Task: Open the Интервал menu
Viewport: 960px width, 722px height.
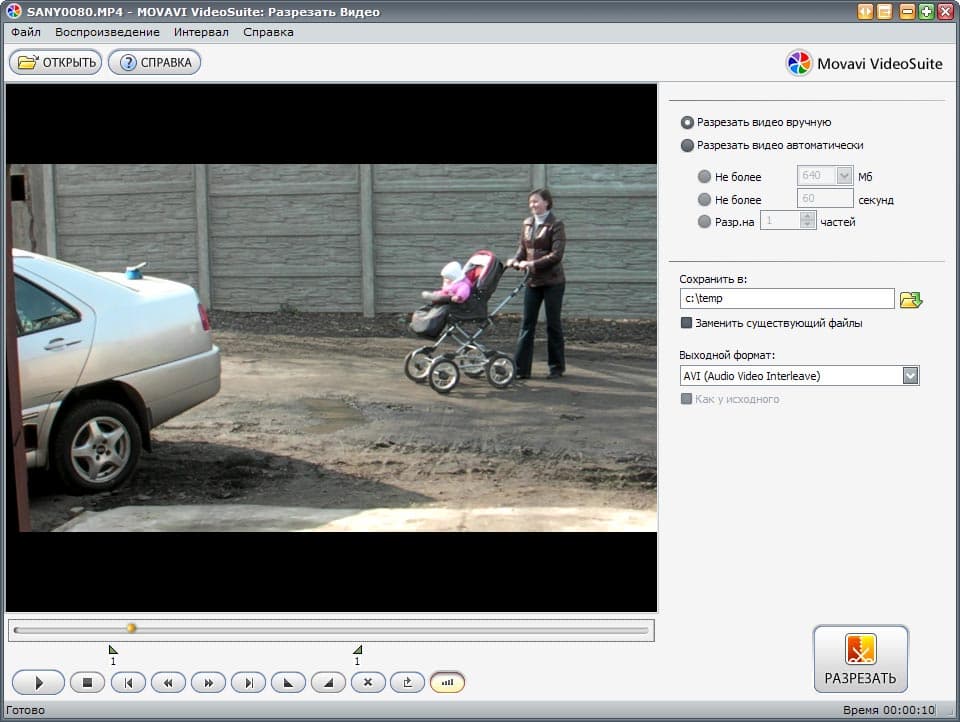Action: pyautogui.click(x=201, y=32)
